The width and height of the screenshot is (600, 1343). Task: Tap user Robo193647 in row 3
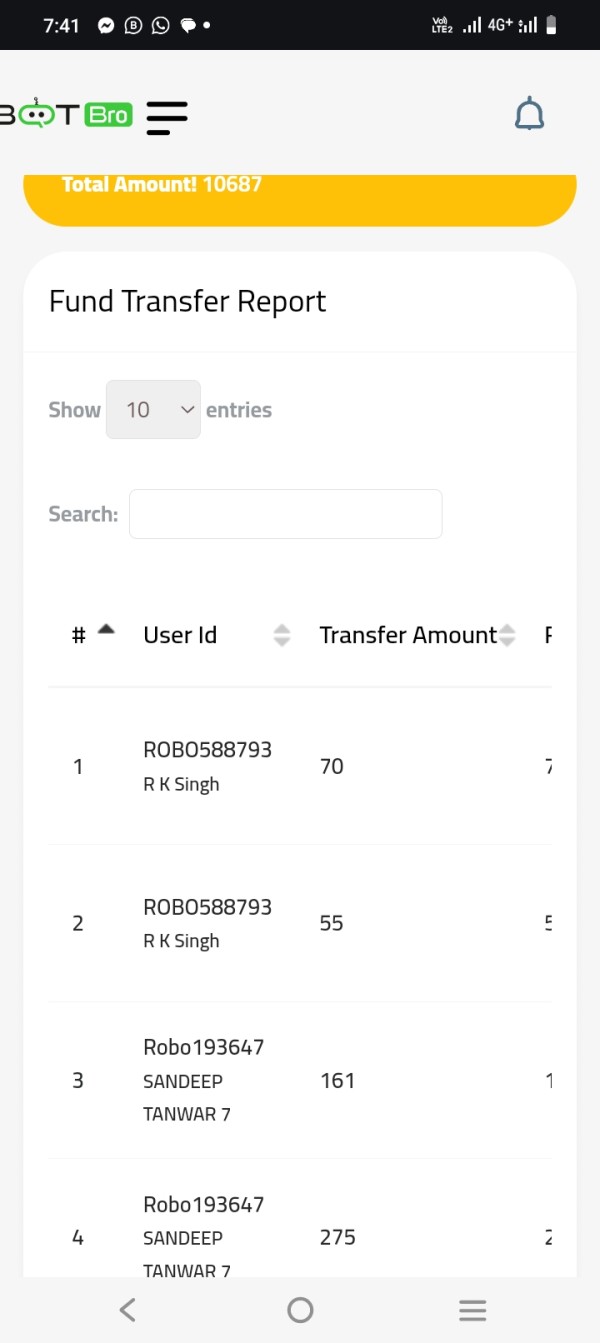[x=203, y=1047]
